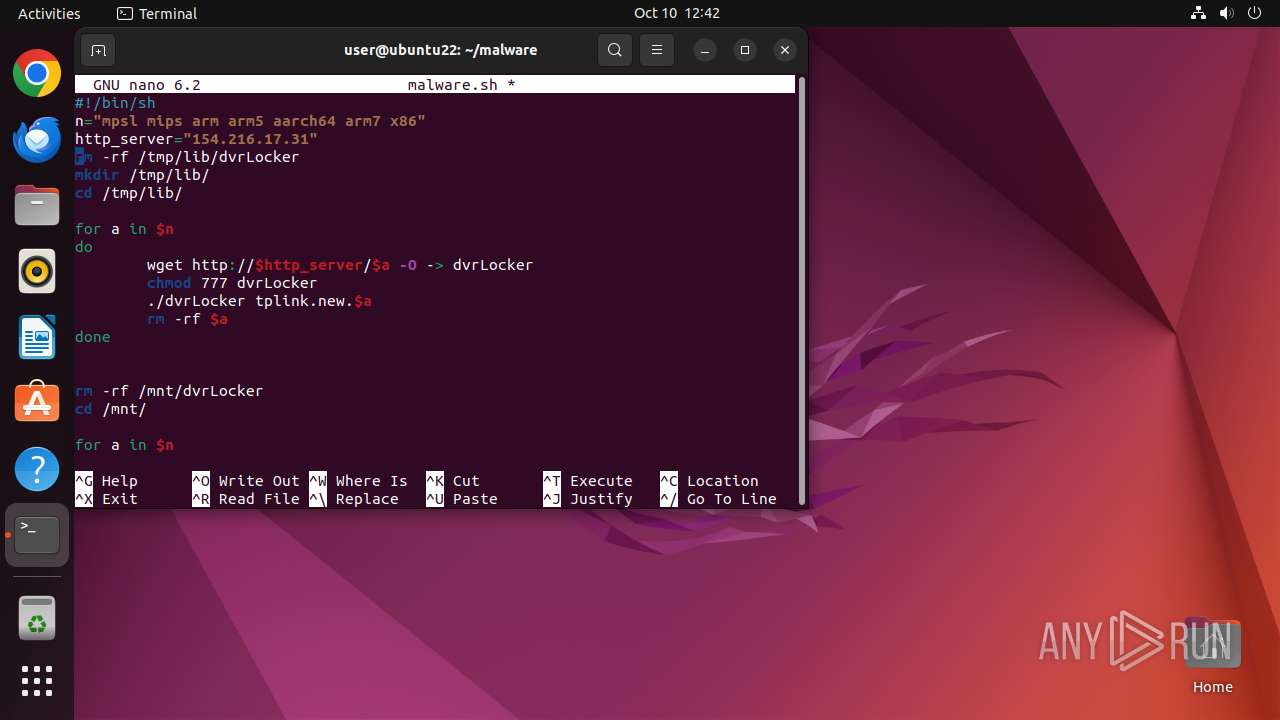The image size is (1280, 720).
Task: Launch LibreOffice Writer from dock
Action: [37, 337]
